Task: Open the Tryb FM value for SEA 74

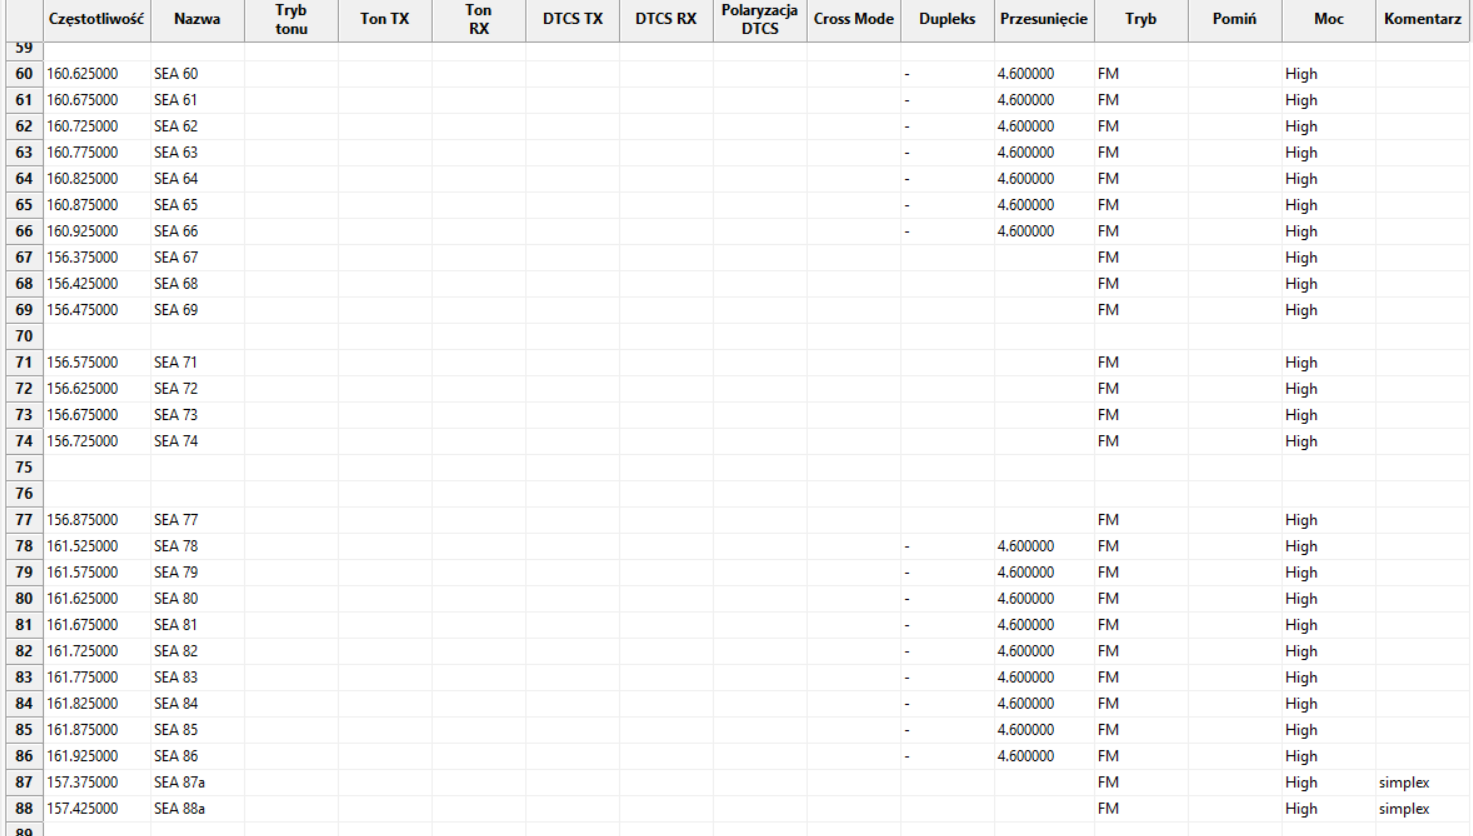Action: click(1108, 441)
